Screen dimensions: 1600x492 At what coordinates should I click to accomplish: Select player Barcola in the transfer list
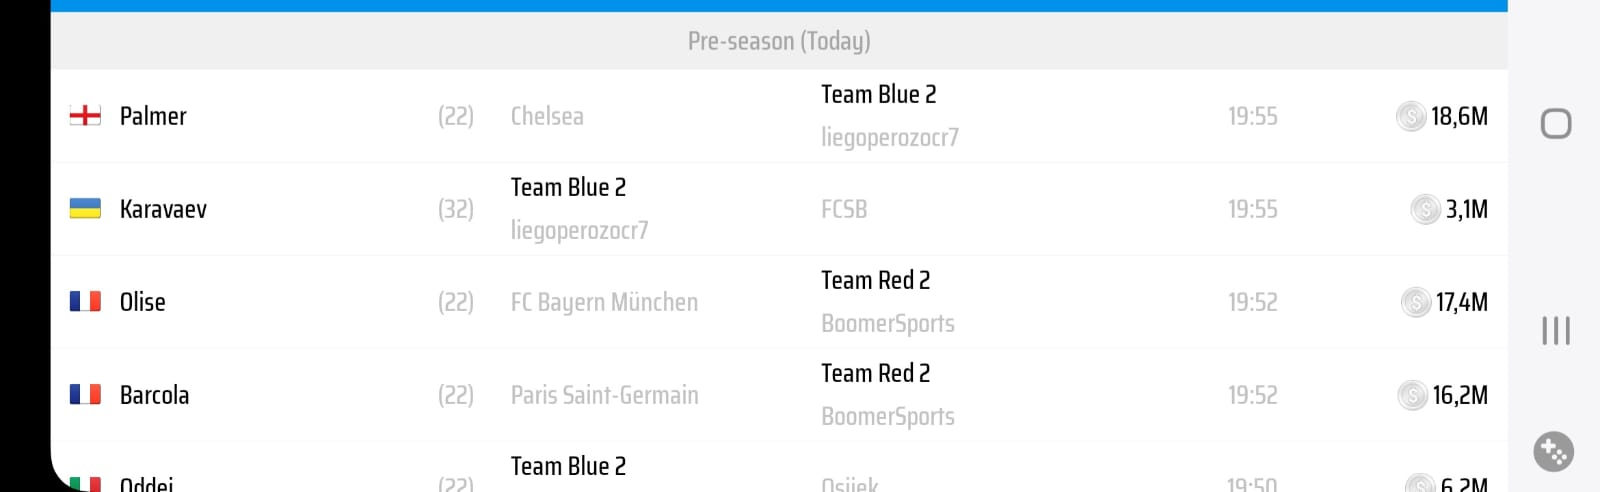(x=154, y=395)
